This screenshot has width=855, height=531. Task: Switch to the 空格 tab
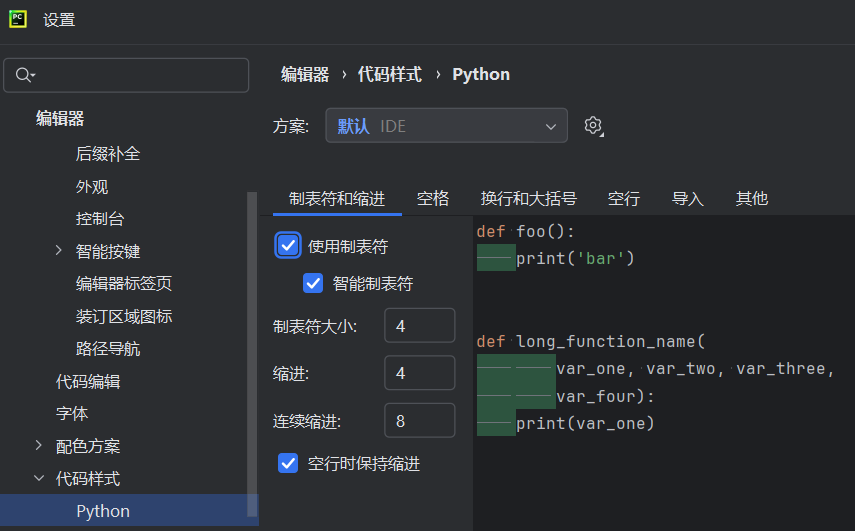click(x=432, y=198)
